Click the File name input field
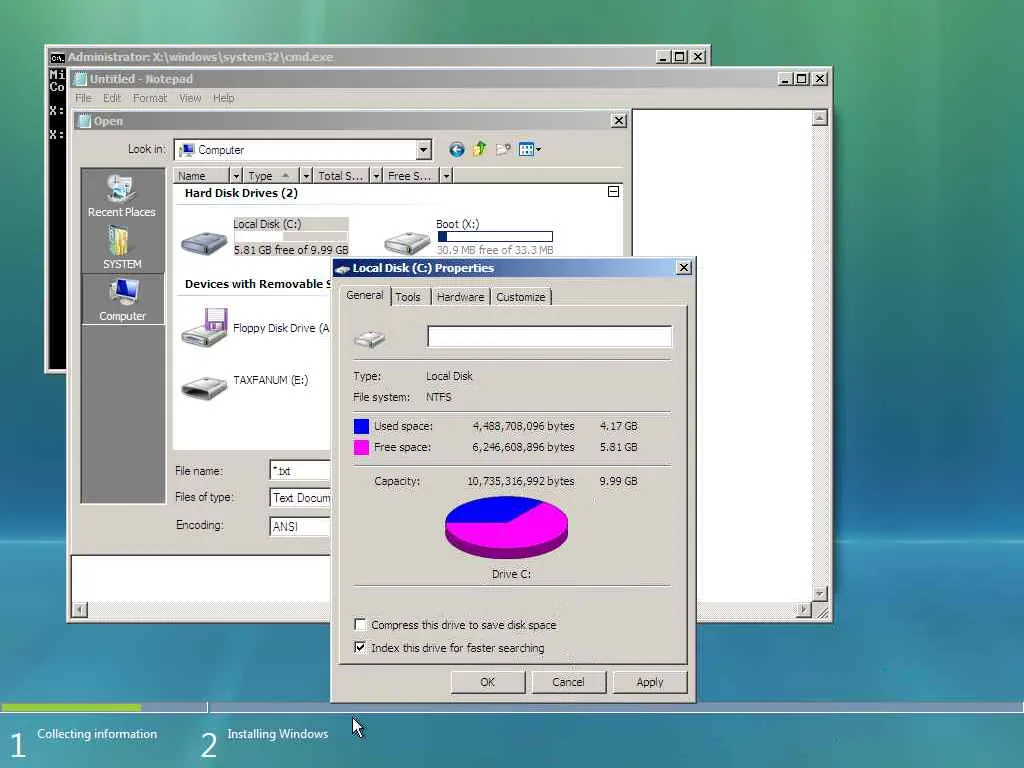Viewport: 1024px width, 768px height. (300, 470)
